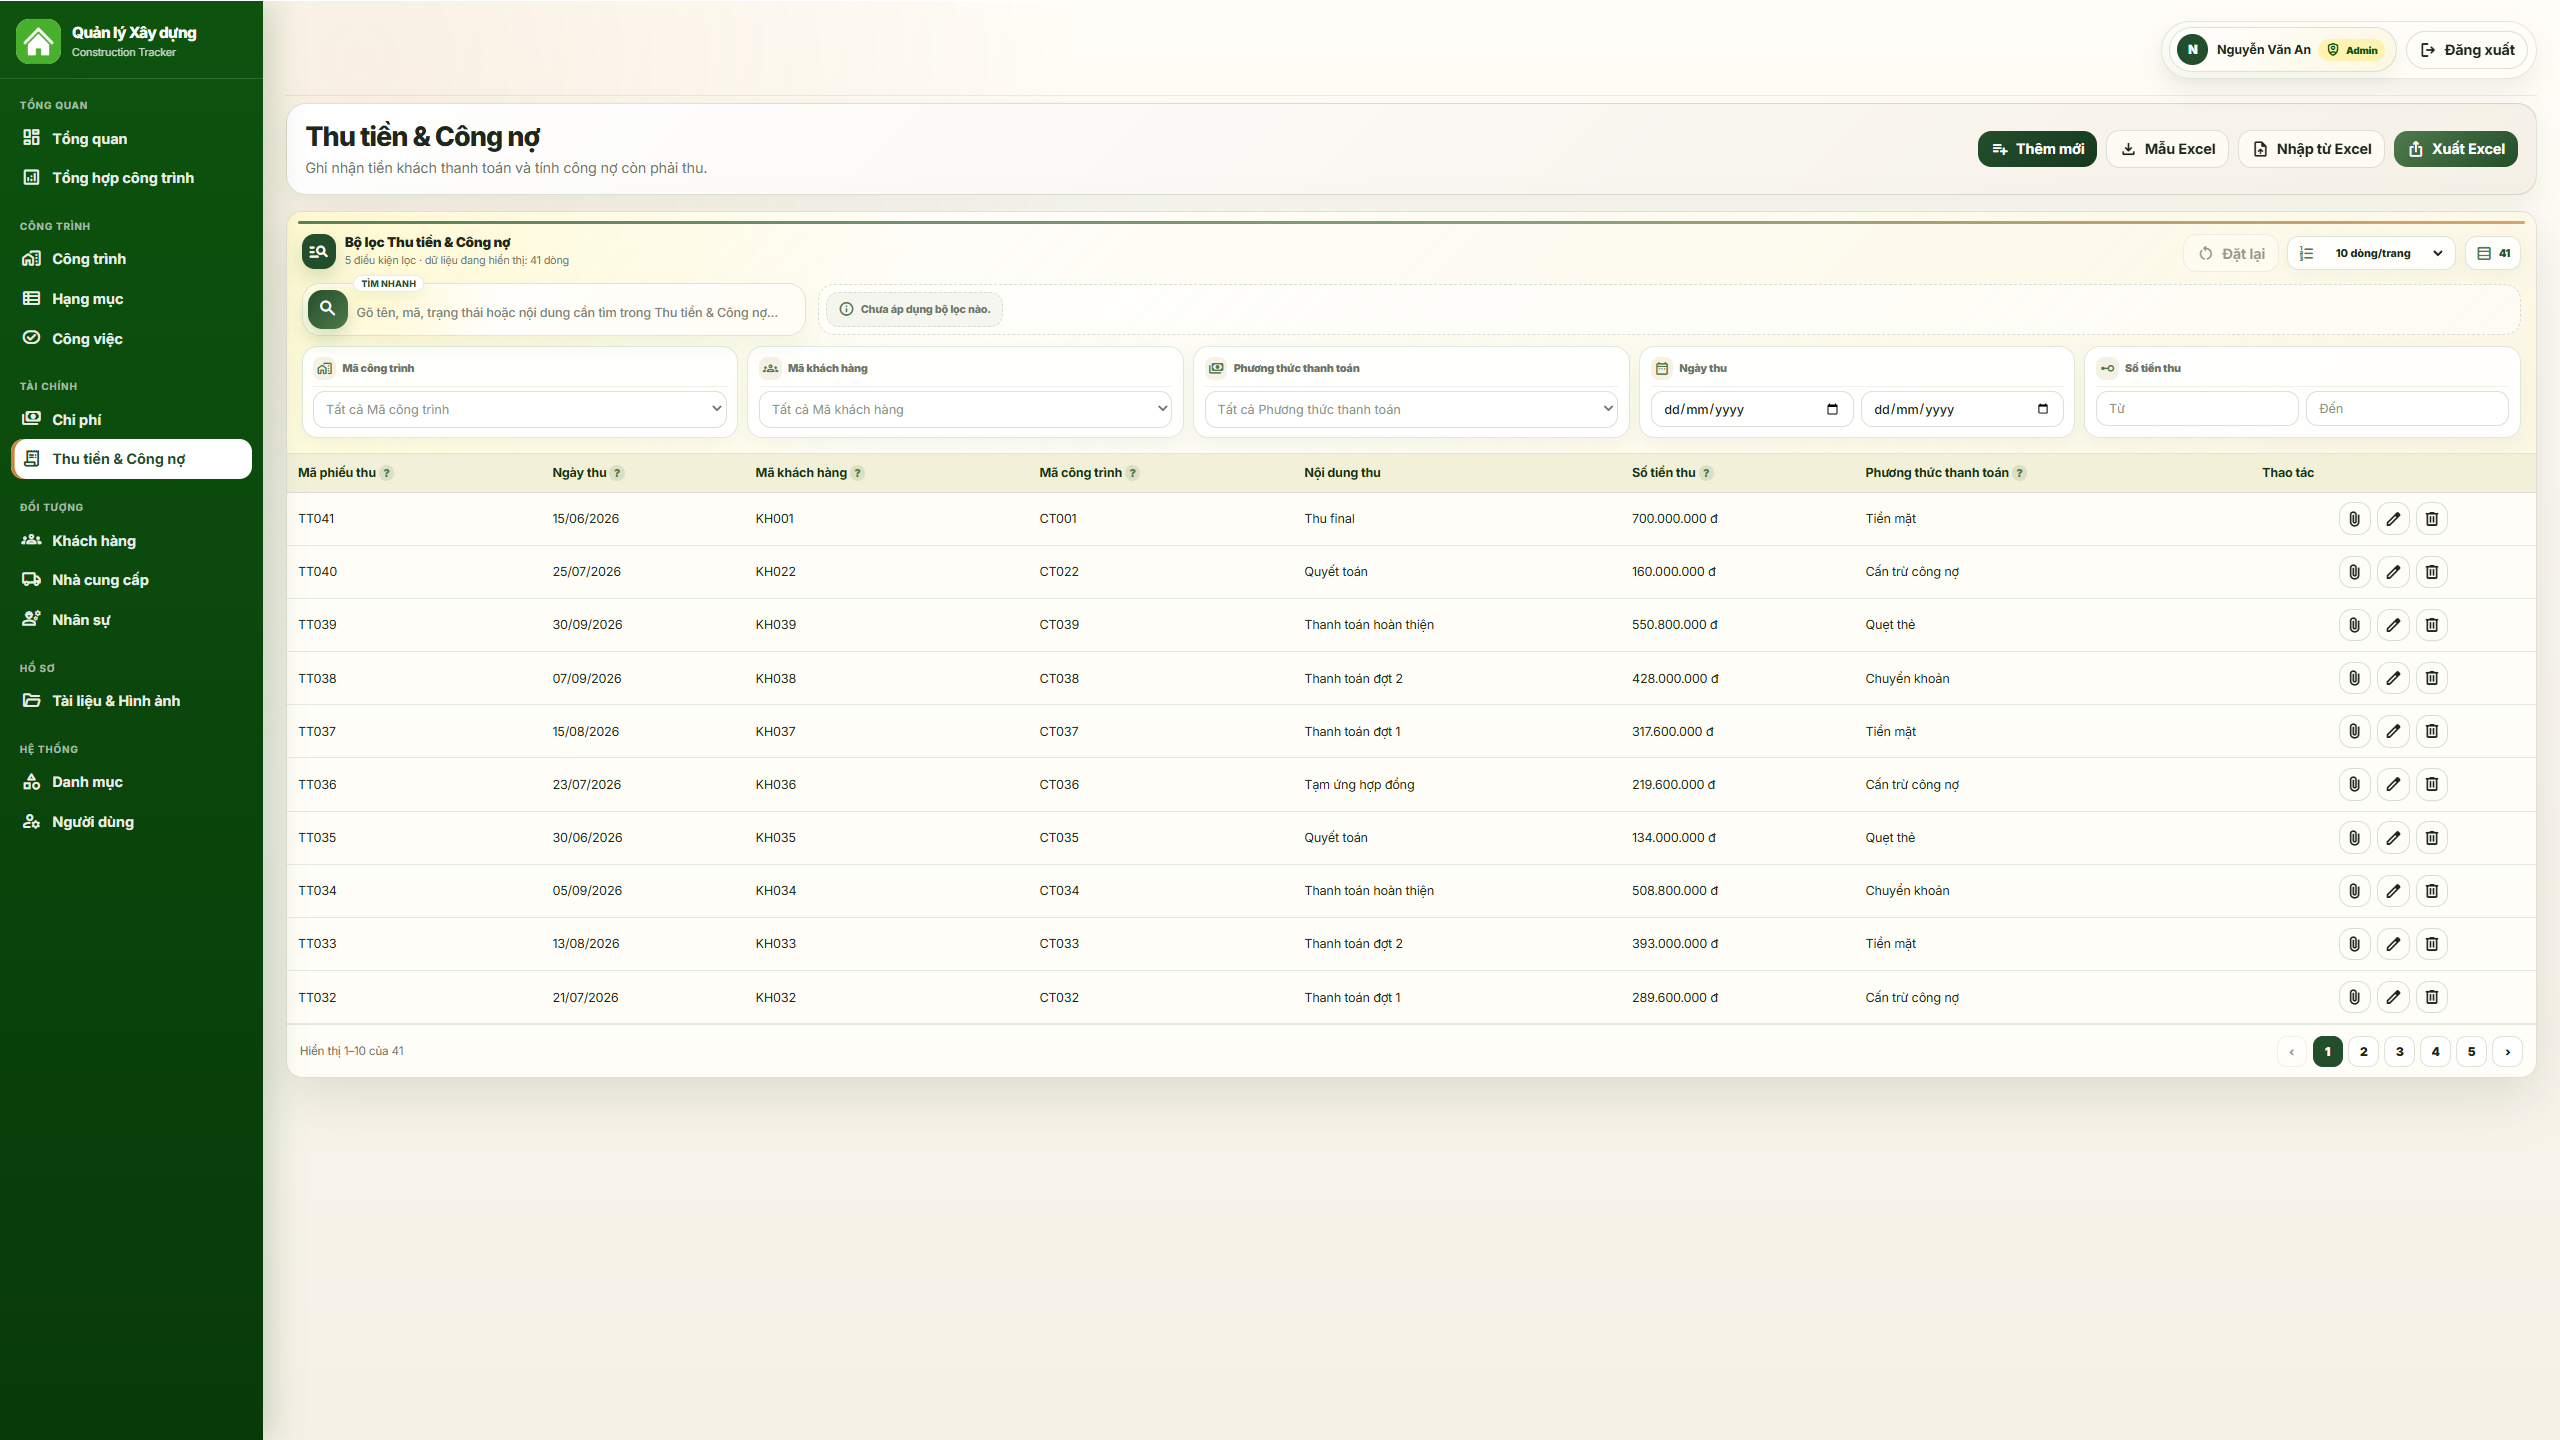Click the Số tiền thu Từ field
This screenshot has width=2560, height=1440.
[x=2196, y=409]
